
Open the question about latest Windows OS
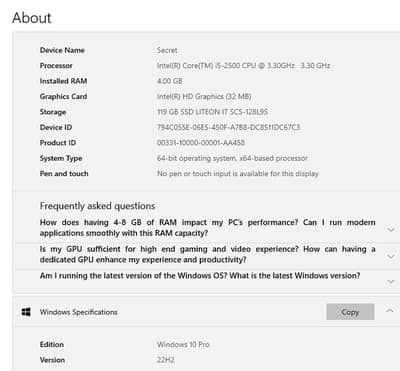(x=200, y=276)
